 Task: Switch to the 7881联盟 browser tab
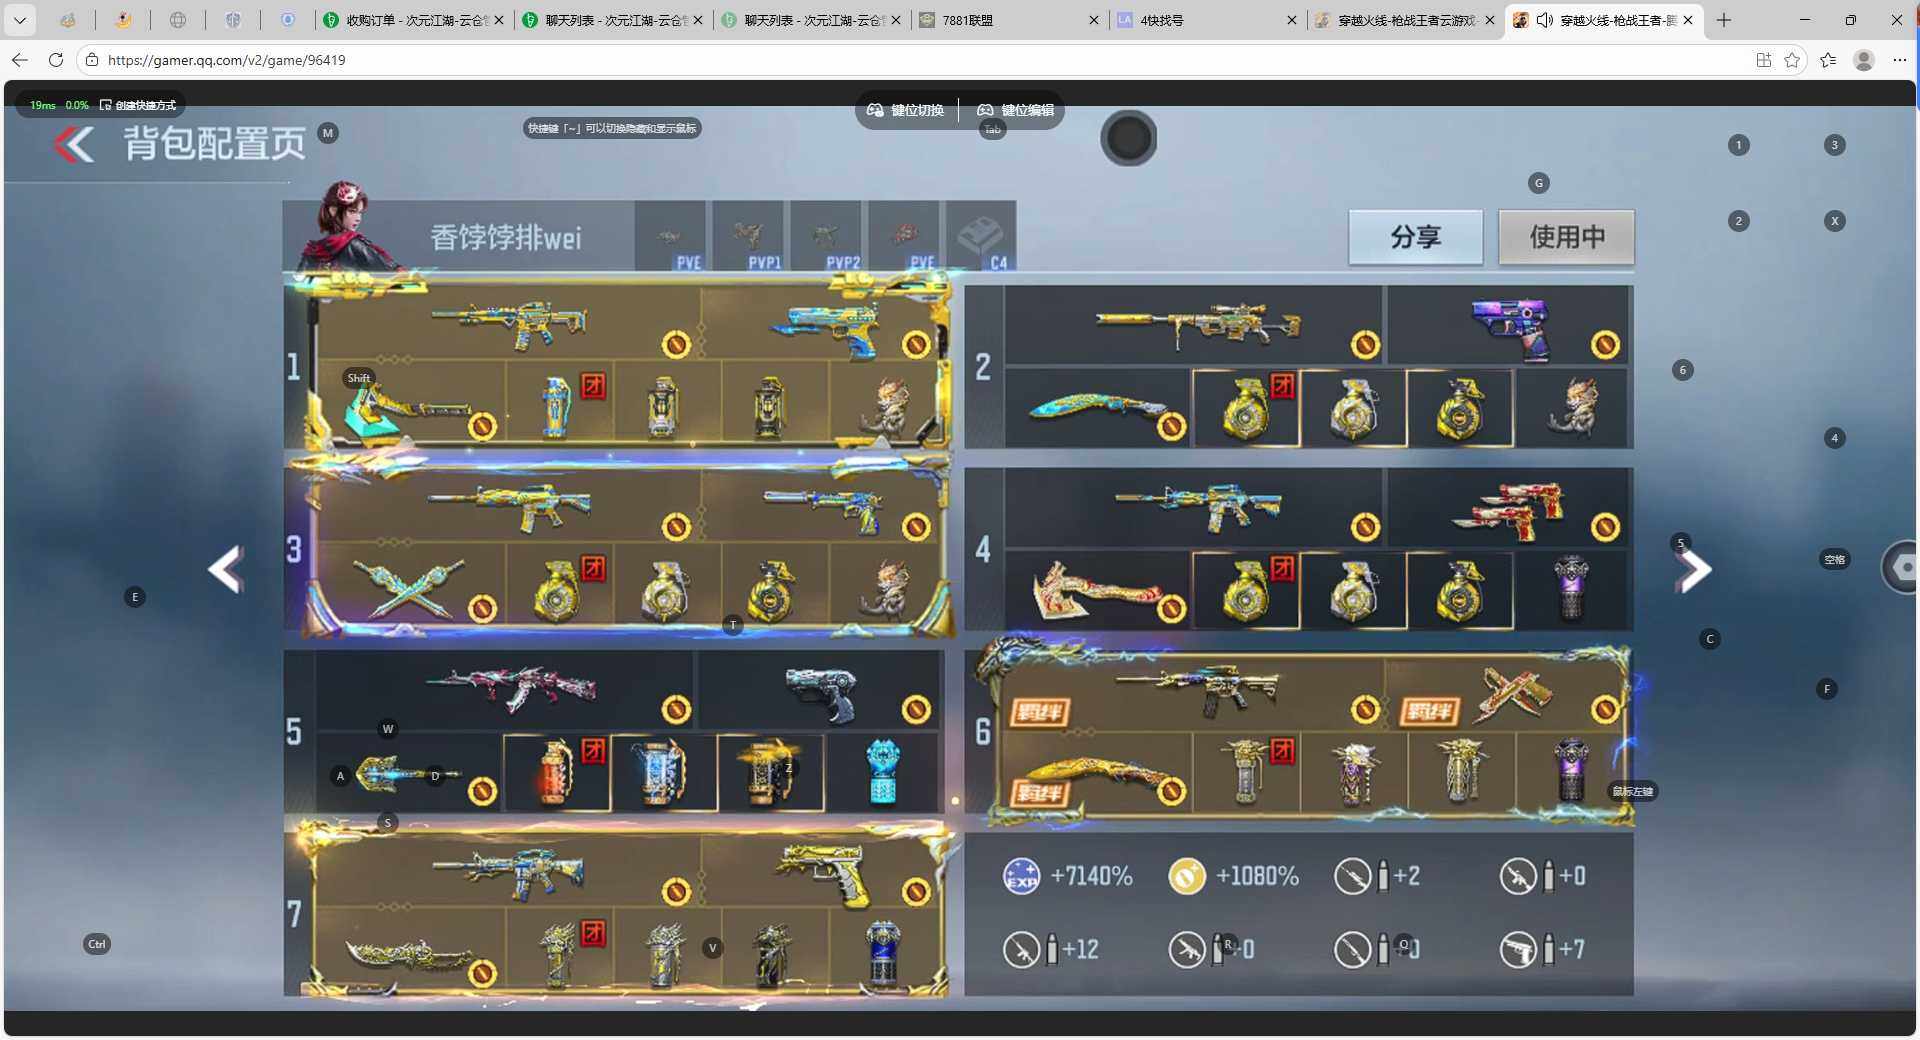tap(1008, 20)
